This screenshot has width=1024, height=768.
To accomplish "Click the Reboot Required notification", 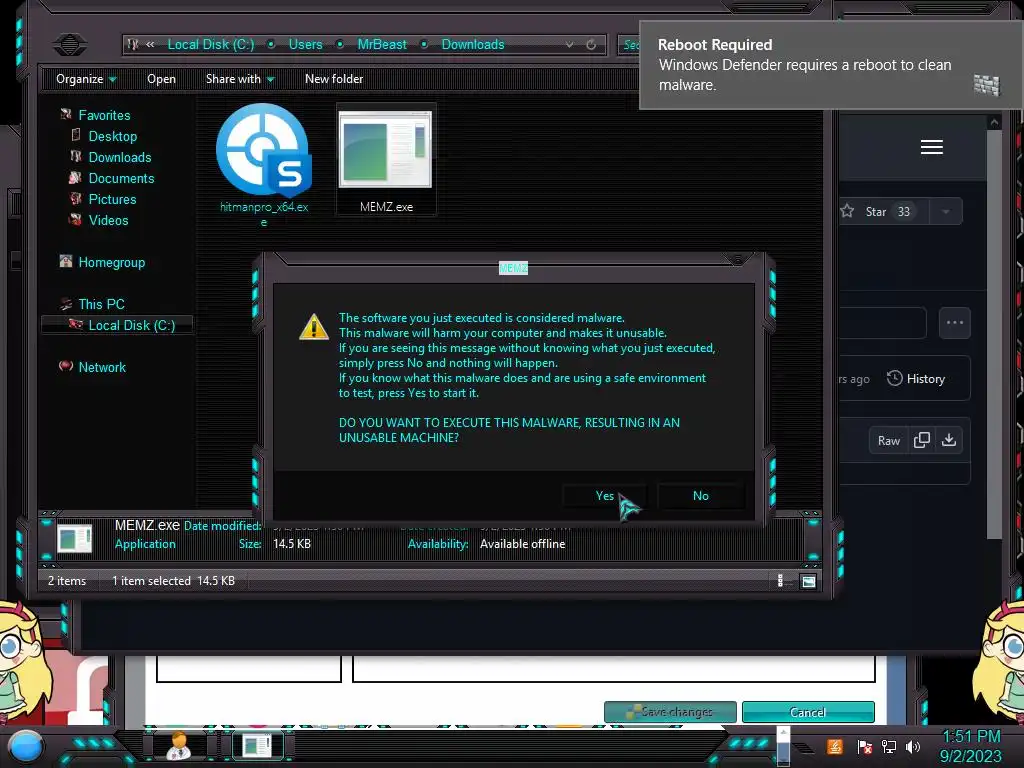I will (x=831, y=65).
